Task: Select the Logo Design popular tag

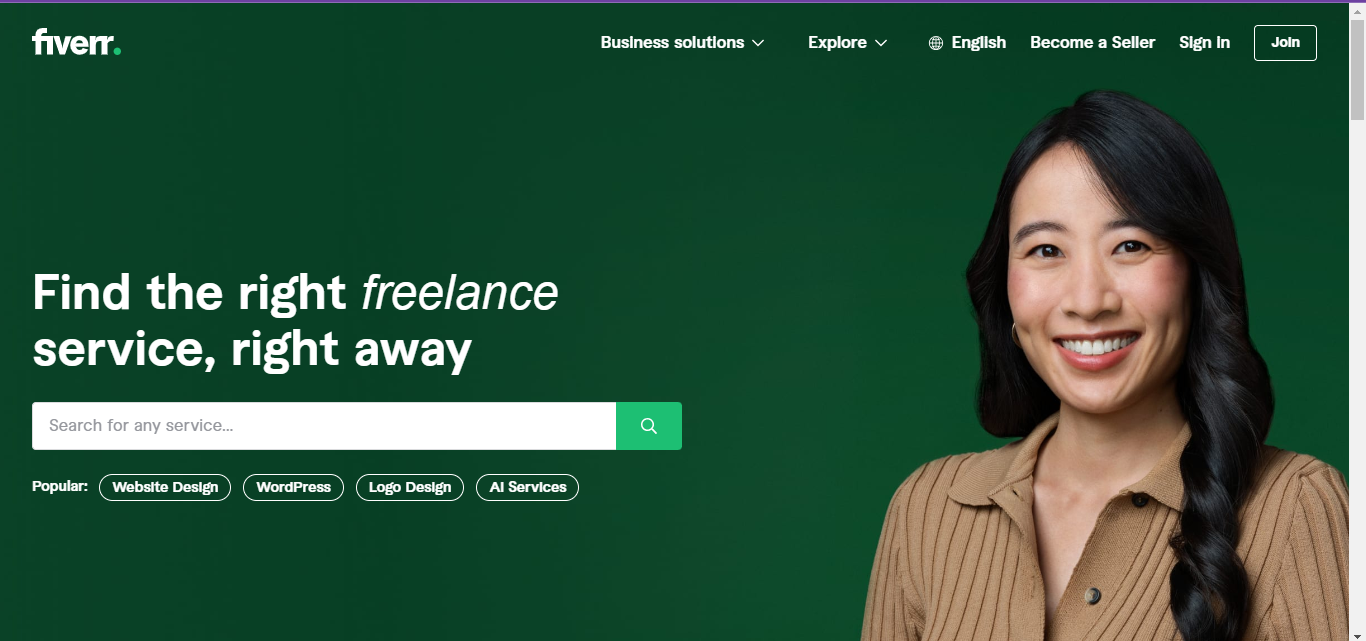Action: click(410, 488)
